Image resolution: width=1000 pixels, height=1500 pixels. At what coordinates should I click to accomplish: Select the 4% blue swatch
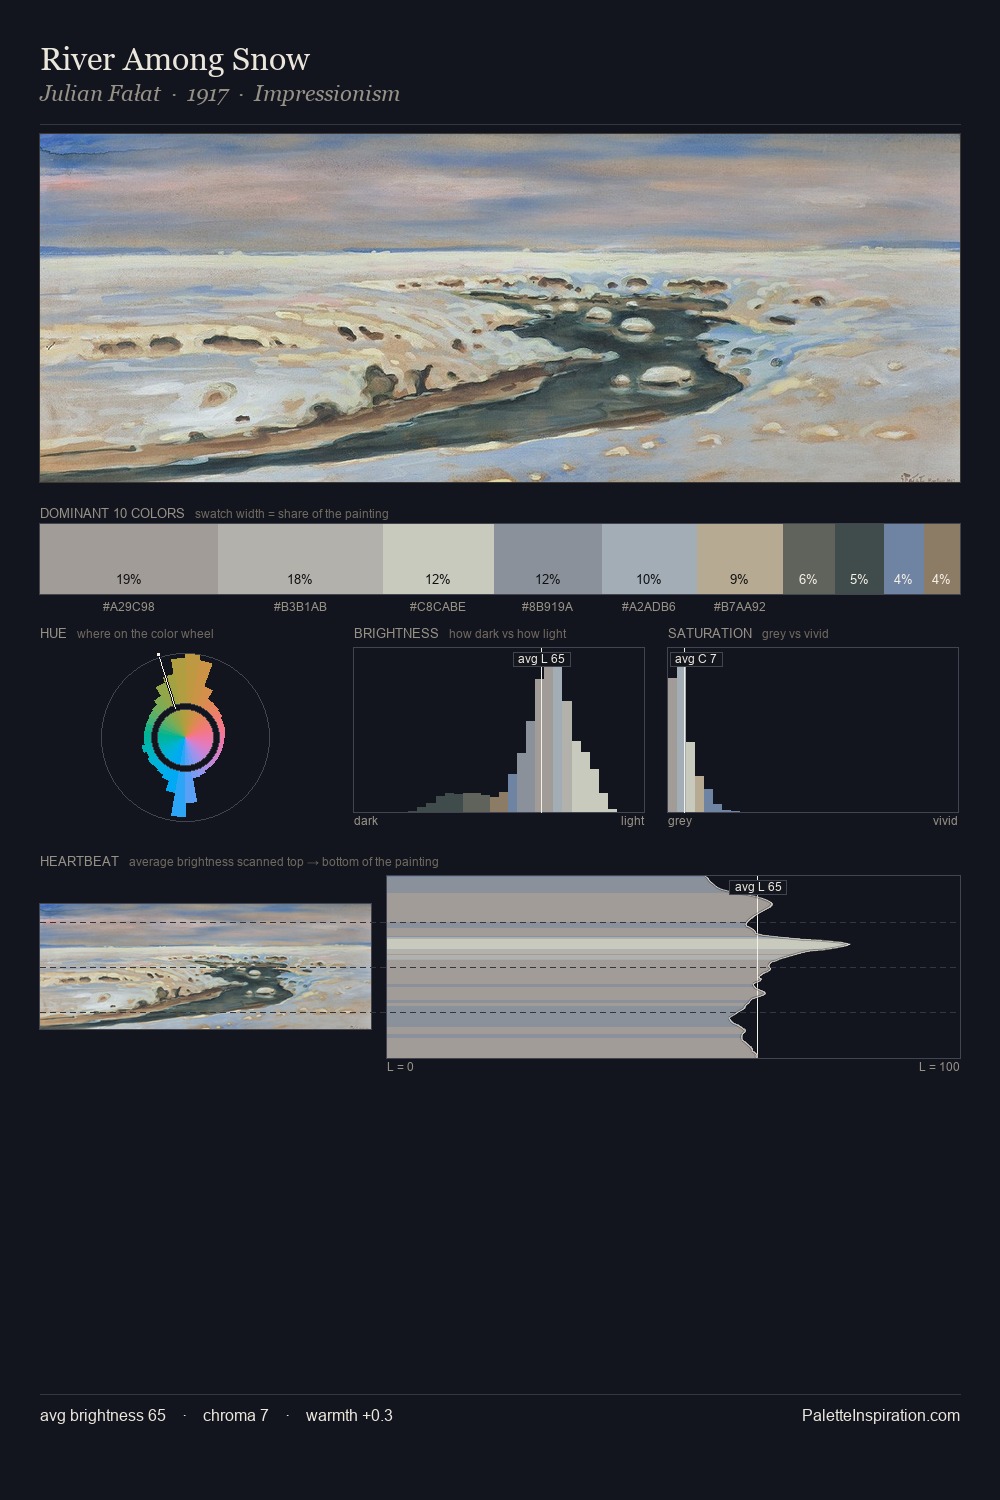(x=904, y=559)
